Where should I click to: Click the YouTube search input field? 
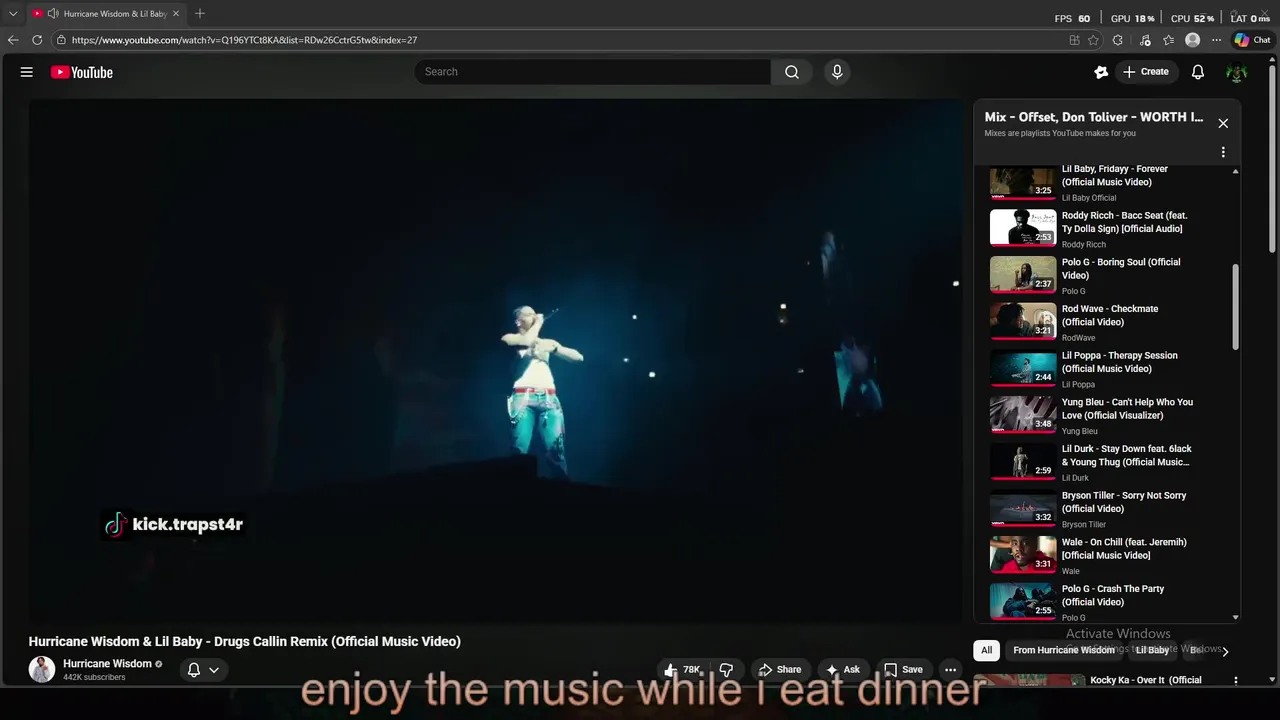592,72
